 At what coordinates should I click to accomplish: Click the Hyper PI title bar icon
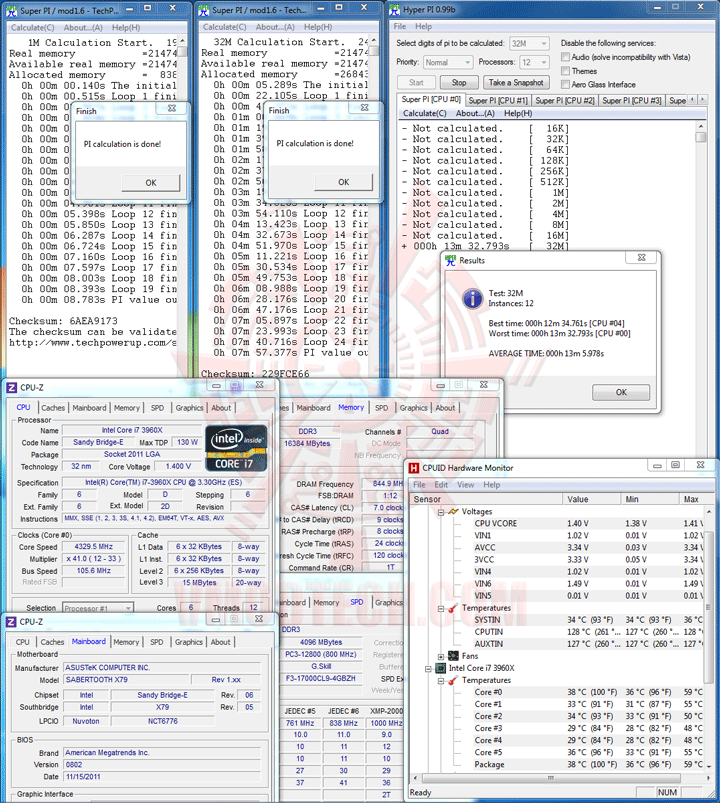coord(394,10)
